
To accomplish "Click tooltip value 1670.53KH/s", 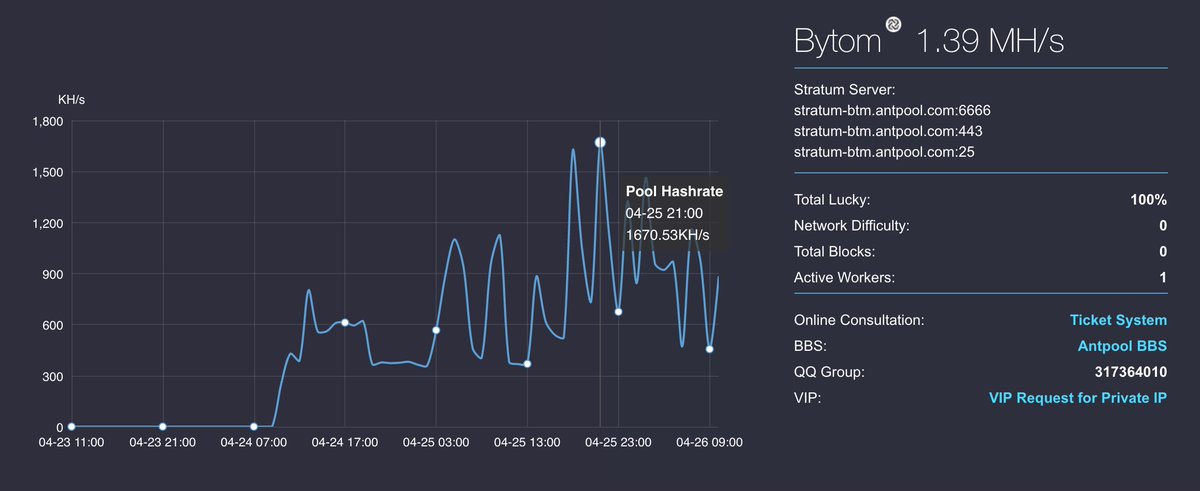I will [667, 235].
